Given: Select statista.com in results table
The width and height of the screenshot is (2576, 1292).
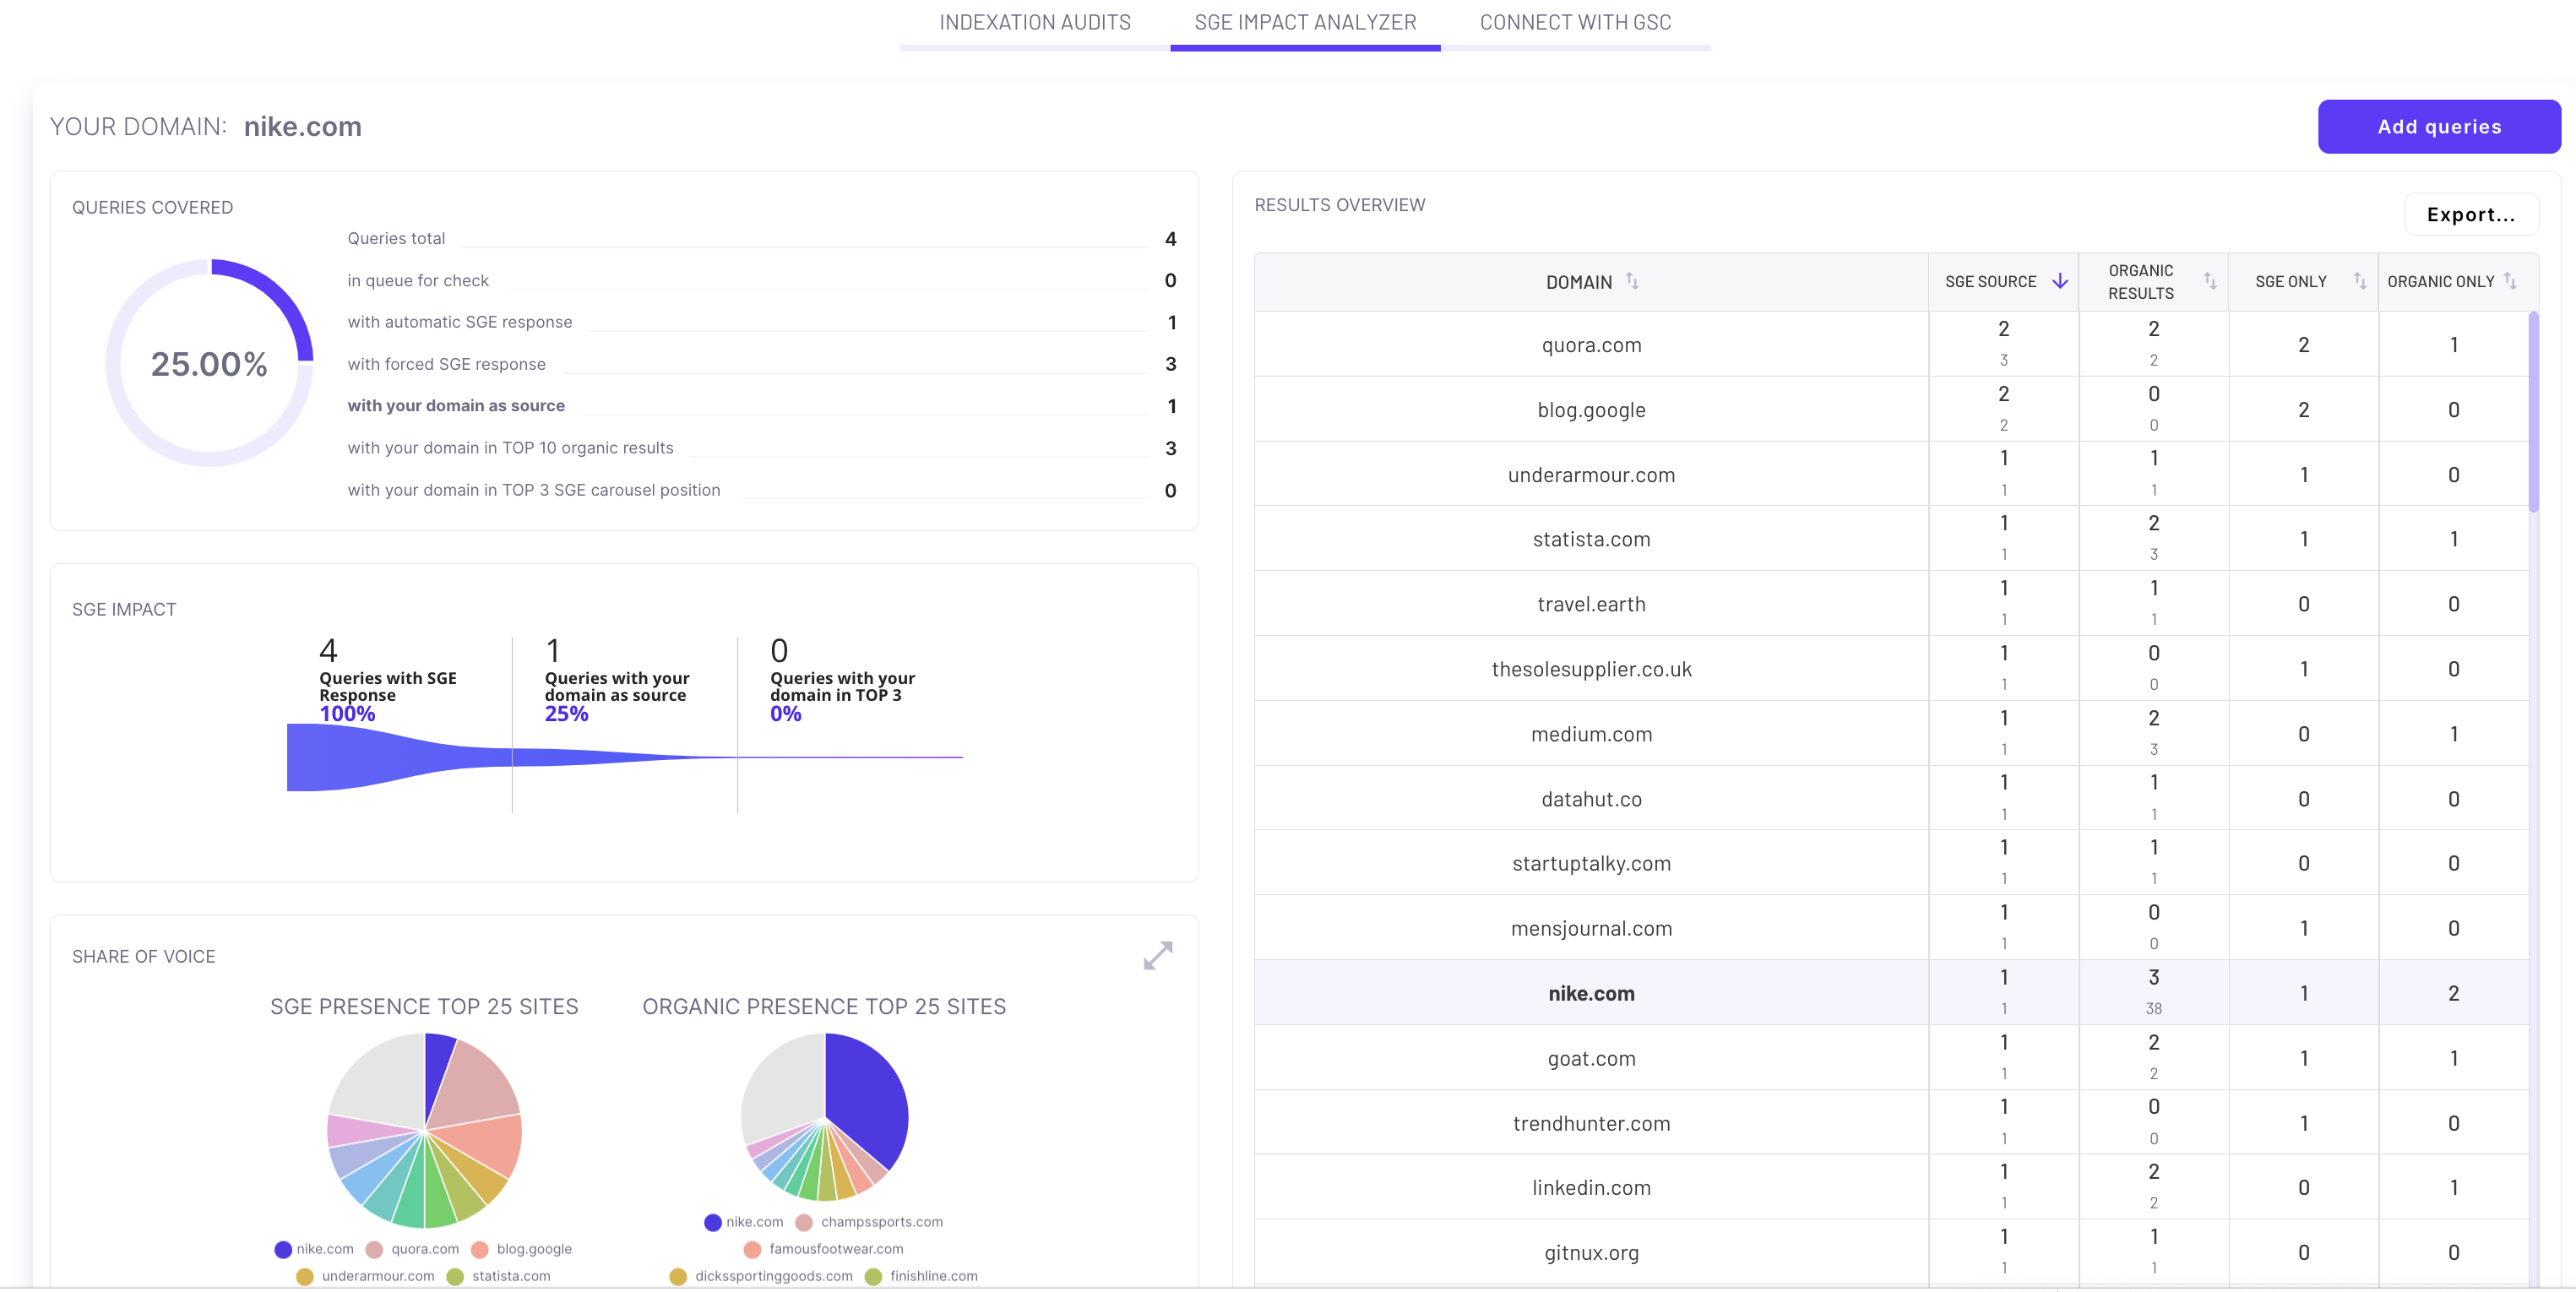Looking at the screenshot, I should (1591, 539).
